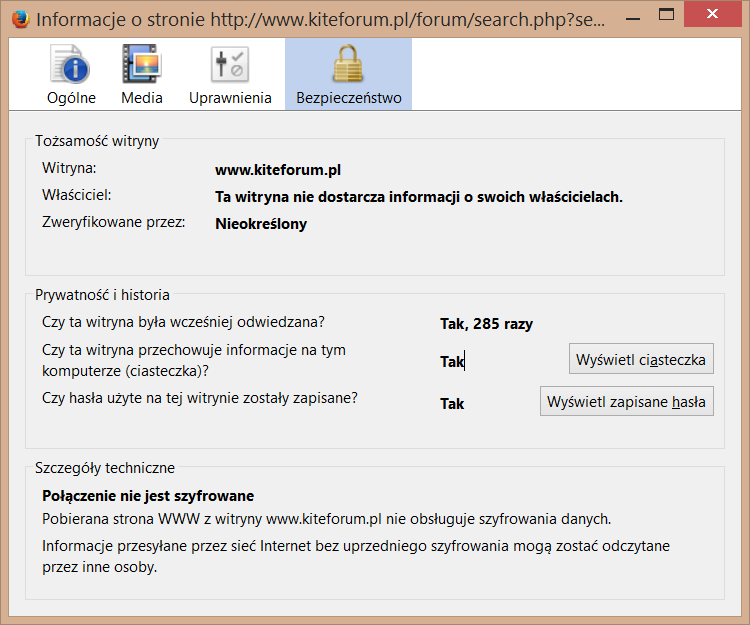Viewport: 750px width, 625px height.
Task: Click the 'Prywatność i historia' group title
Action: [x=102, y=295]
